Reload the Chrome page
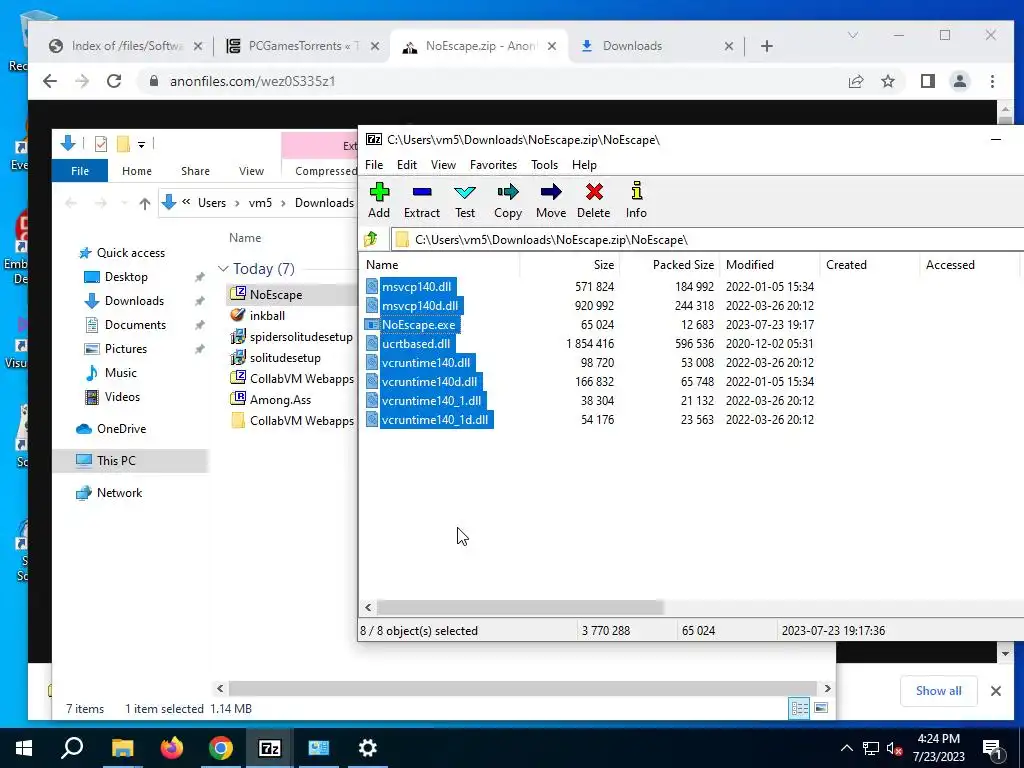The image size is (1024, 768). [114, 81]
